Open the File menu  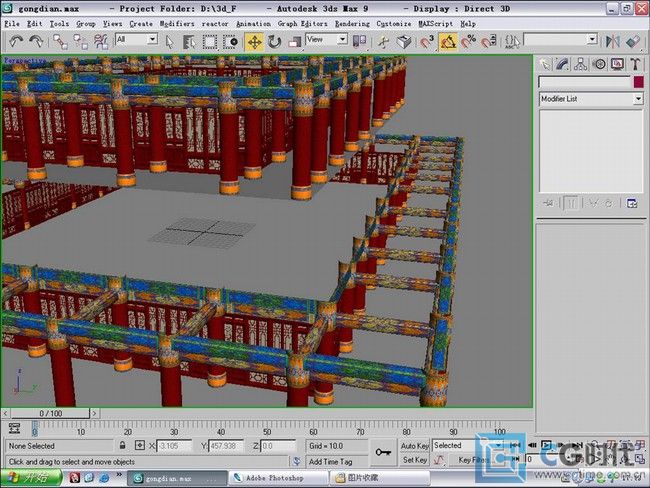(12, 24)
